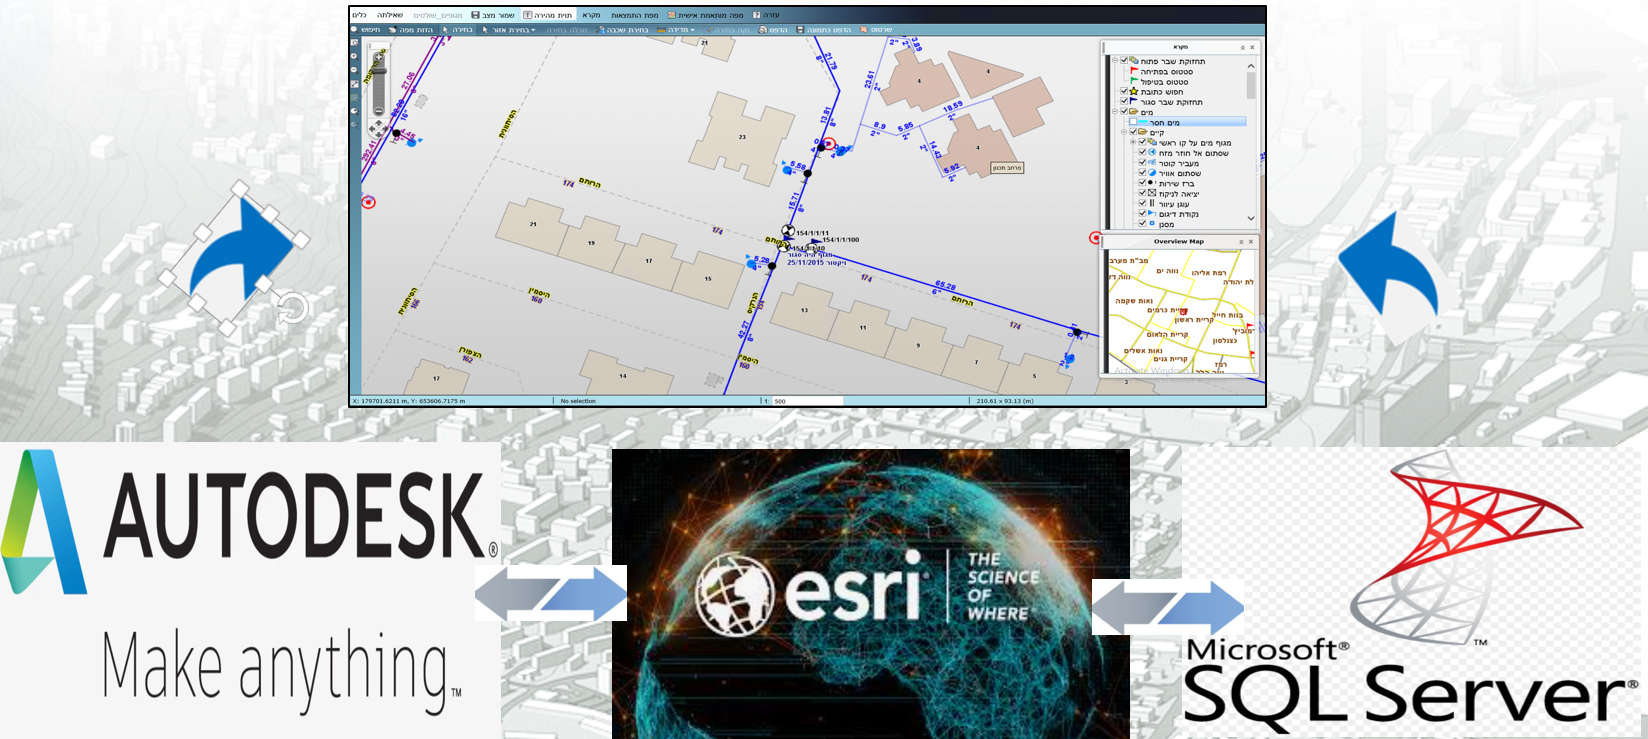The height and width of the screenshot is (739, 1648).
Task: Click the plus button atop the zoom slider
Action: tap(378, 57)
